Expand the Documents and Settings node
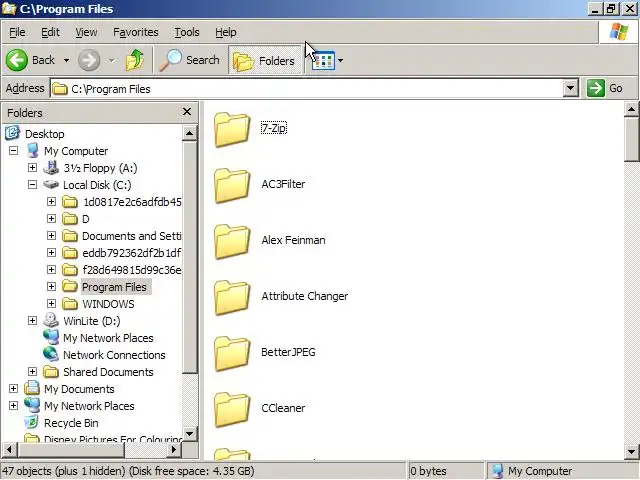 51,236
